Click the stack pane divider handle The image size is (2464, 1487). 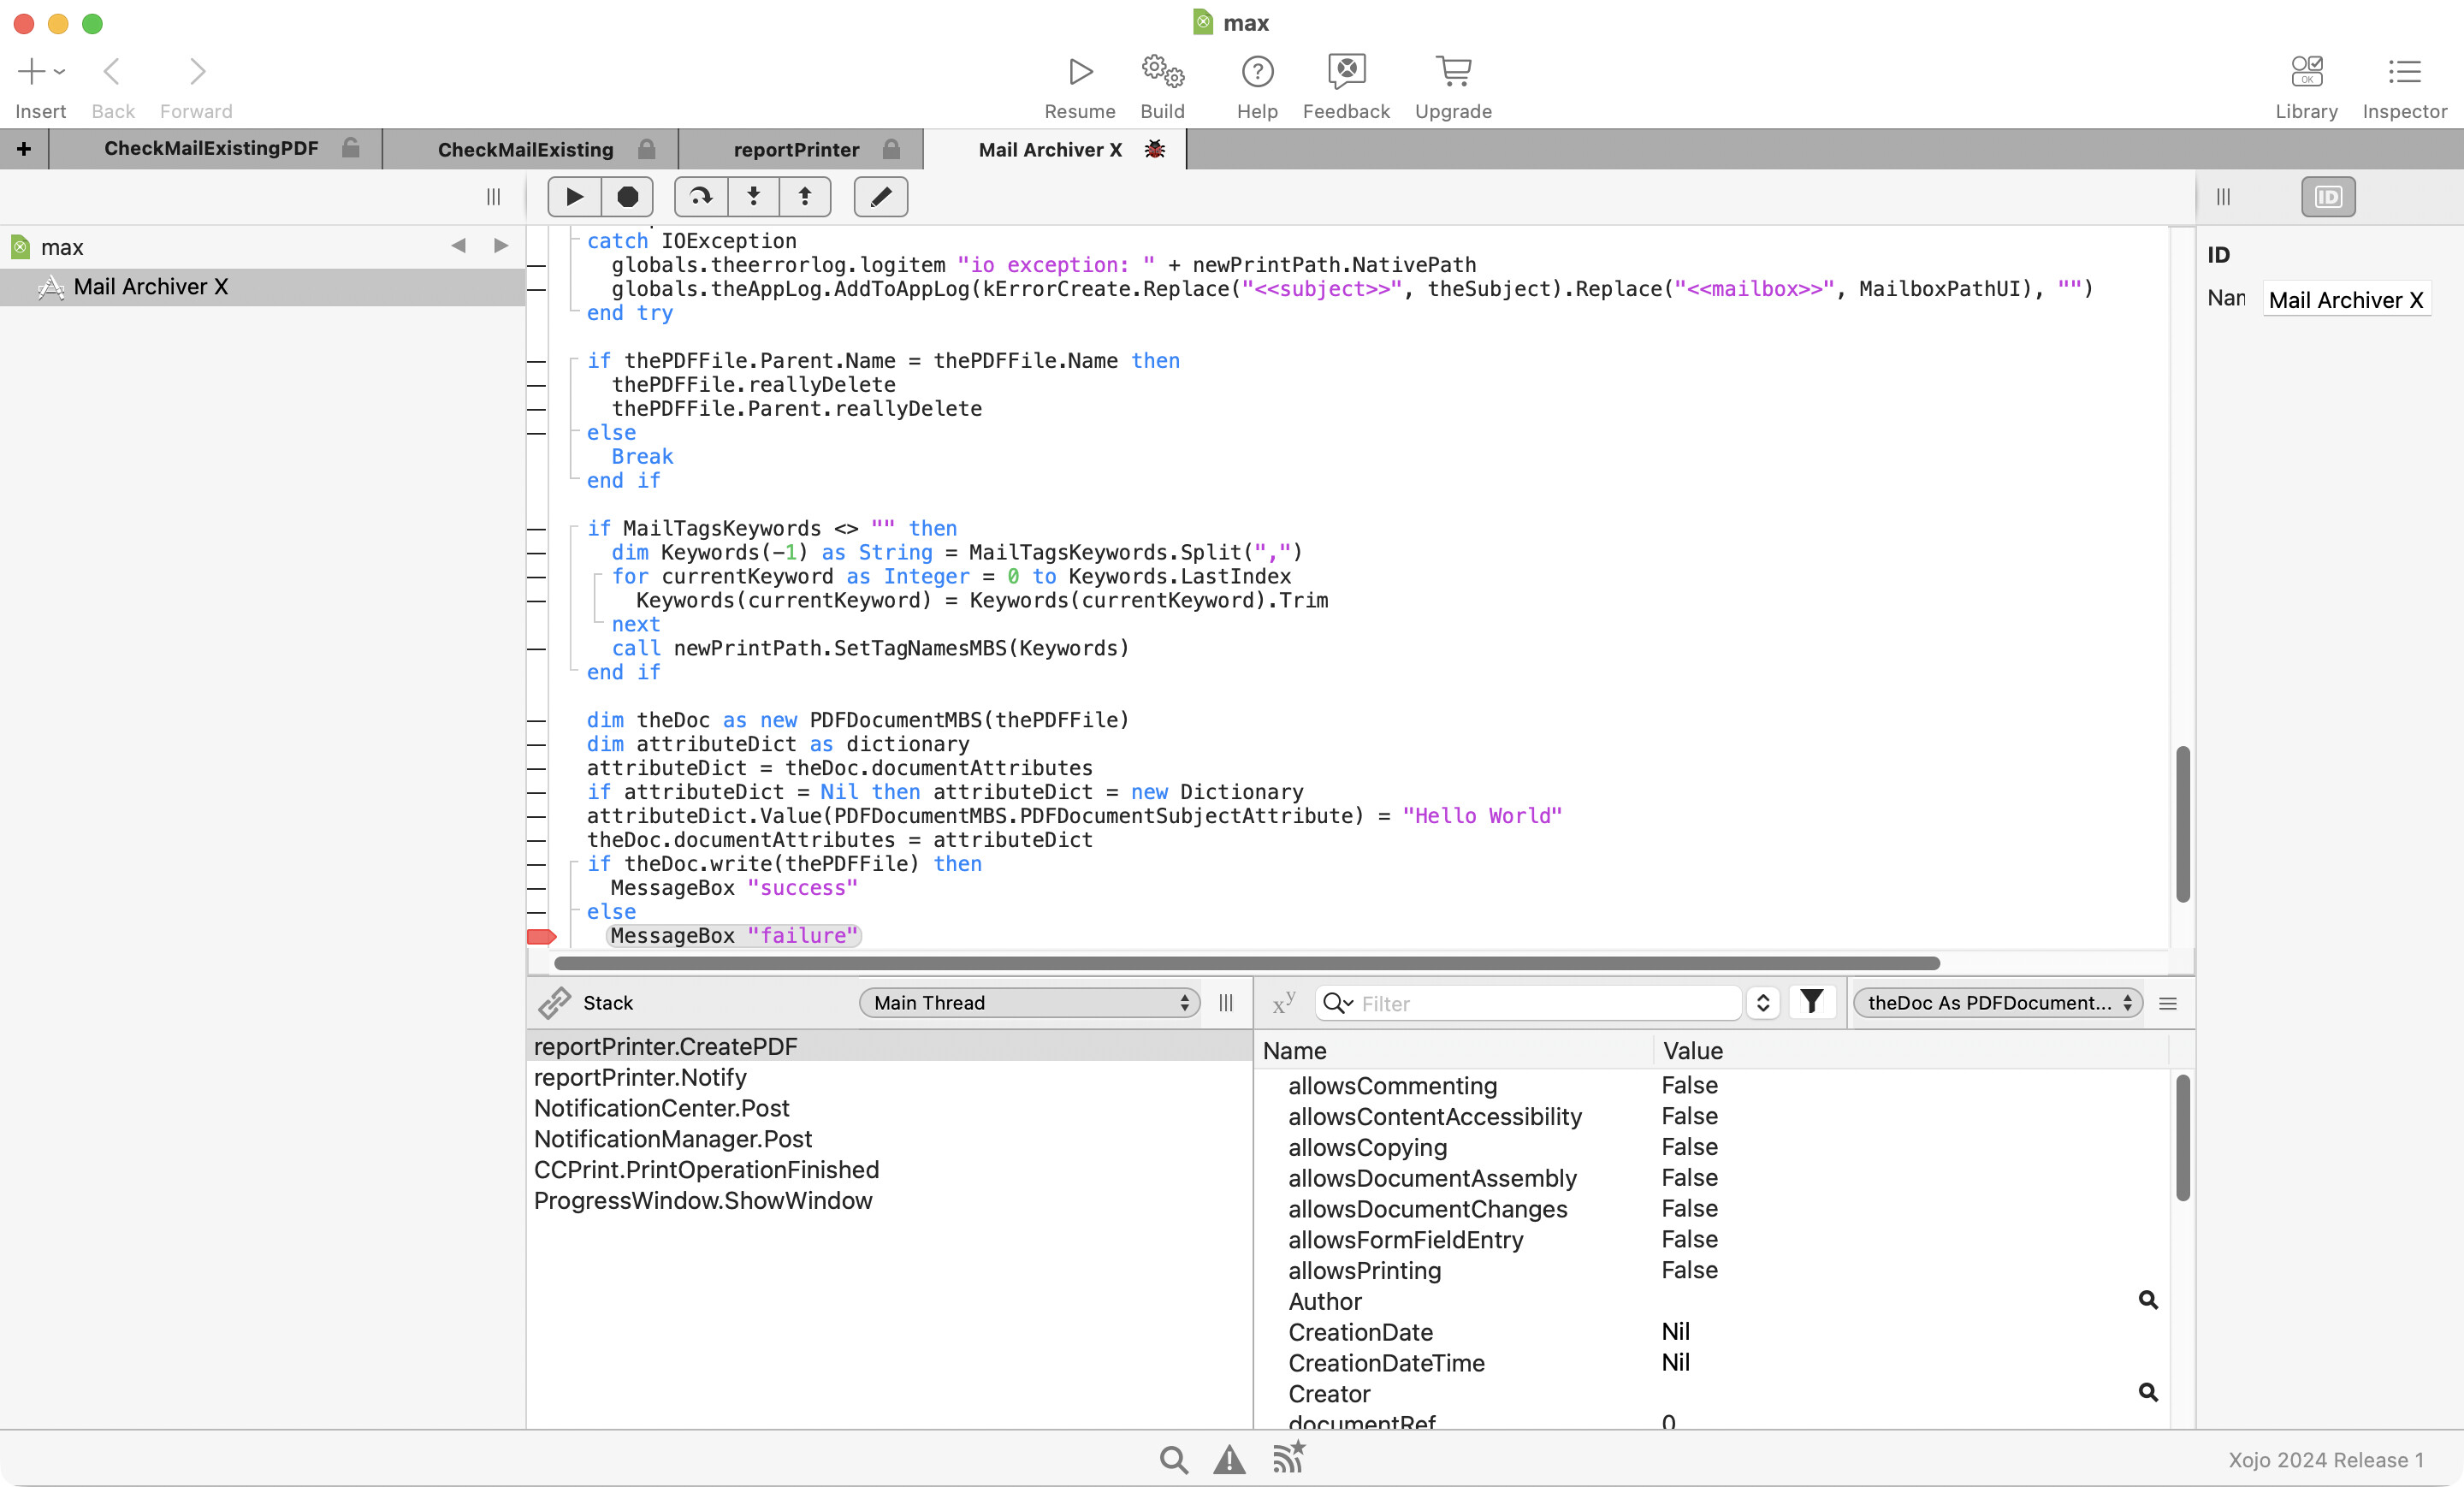click(1226, 1003)
